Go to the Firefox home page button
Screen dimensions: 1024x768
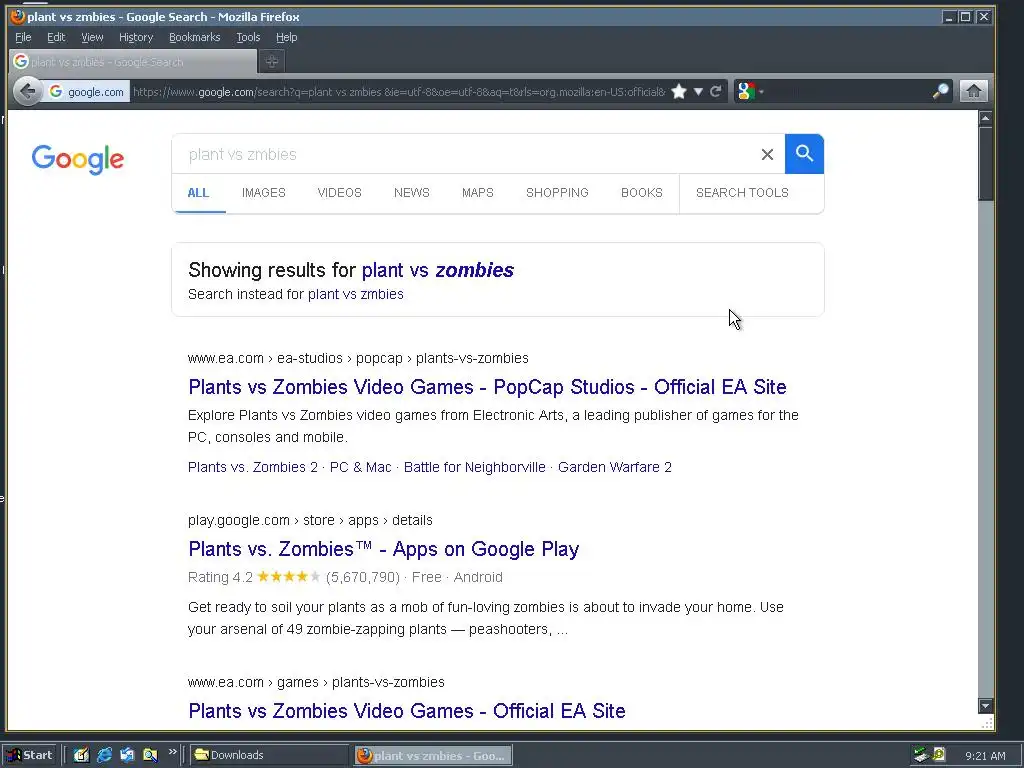point(973,91)
